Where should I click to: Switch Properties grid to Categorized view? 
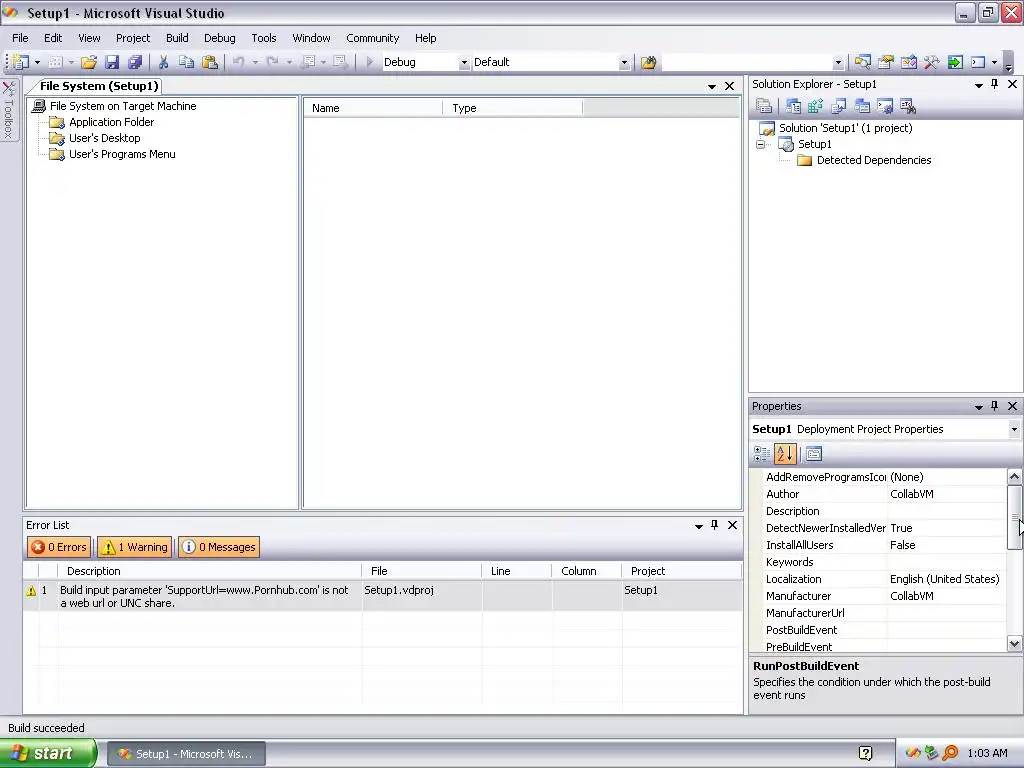click(761, 454)
